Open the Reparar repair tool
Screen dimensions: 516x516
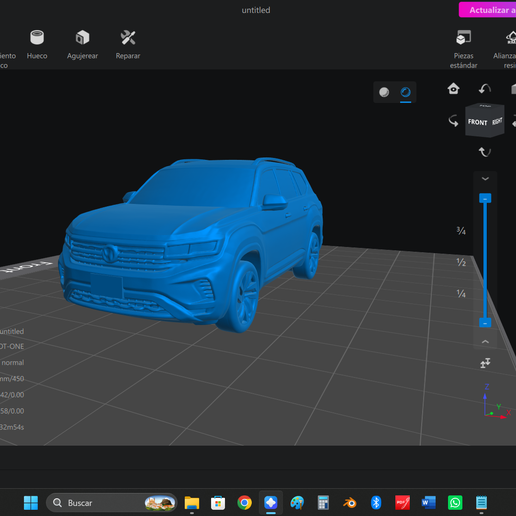[x=128, y=44]
